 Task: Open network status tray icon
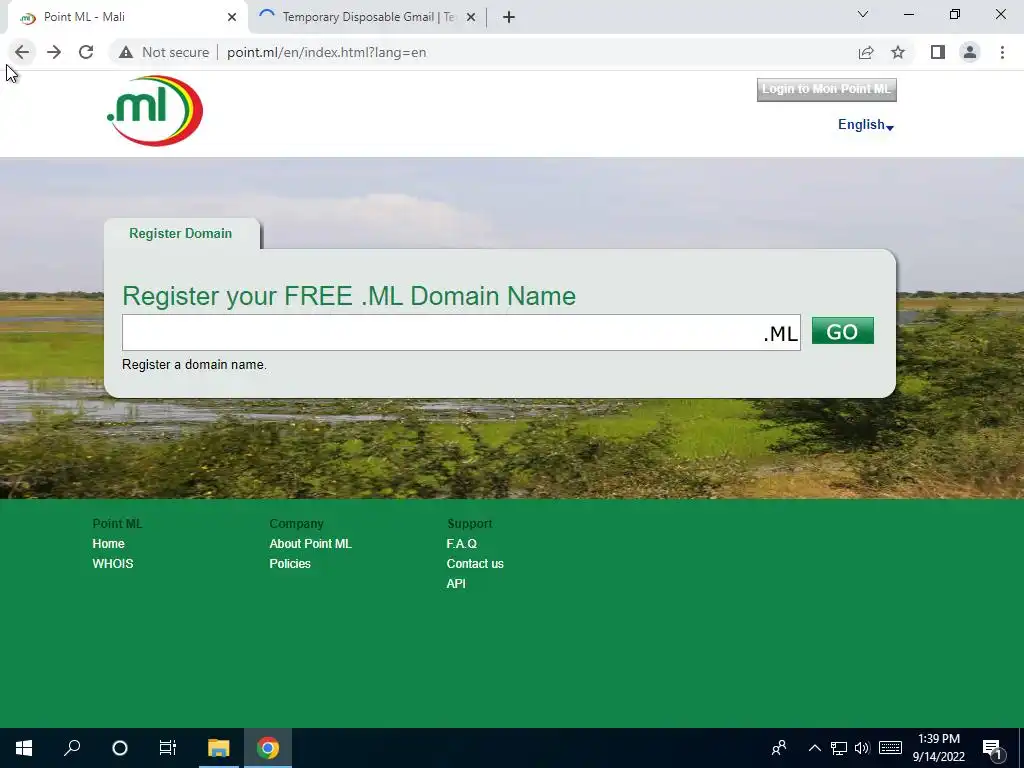pyautogui.click(x=839, y=748)
